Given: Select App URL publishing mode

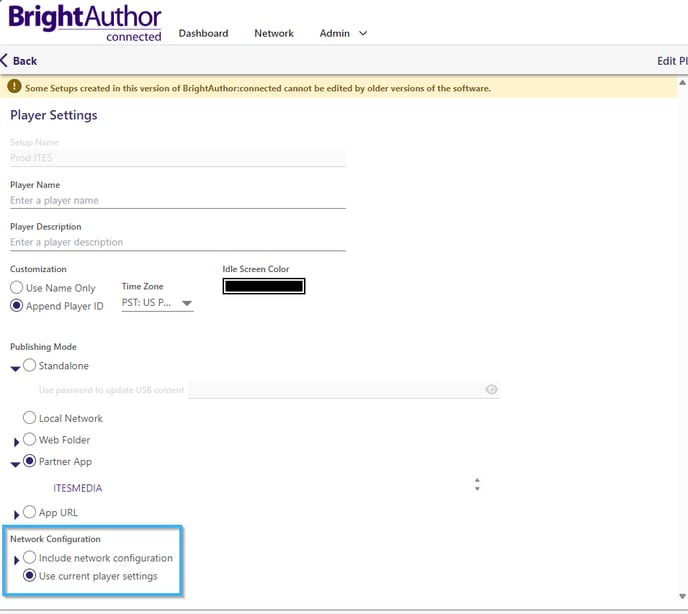Looking at the screenshot, I should click(x=29, y=512).
